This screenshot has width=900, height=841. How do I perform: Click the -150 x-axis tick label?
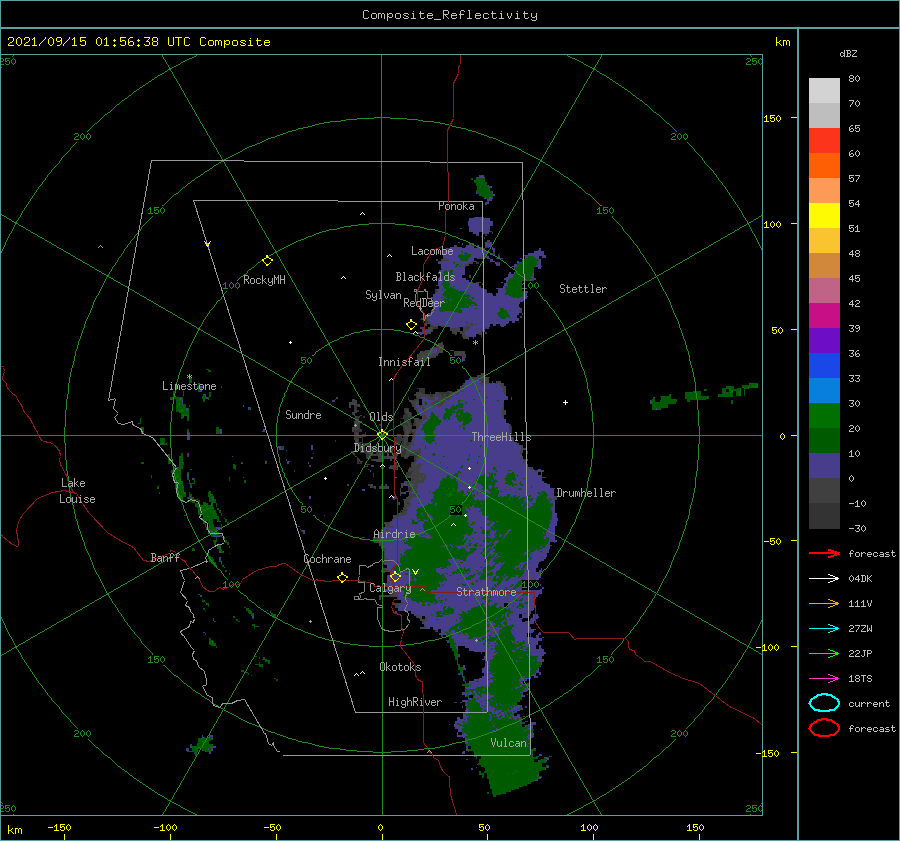pyautogui.click(x=59, y=827)
